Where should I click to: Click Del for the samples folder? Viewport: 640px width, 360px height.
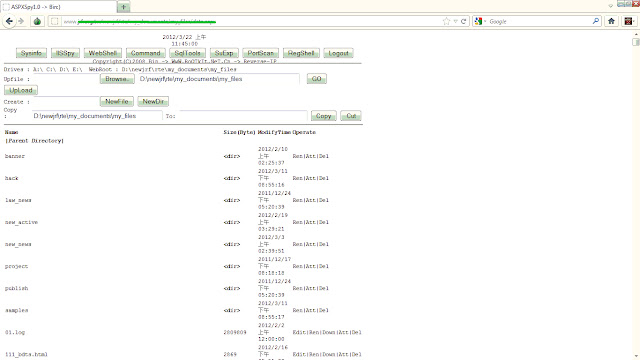click(324, 311)
